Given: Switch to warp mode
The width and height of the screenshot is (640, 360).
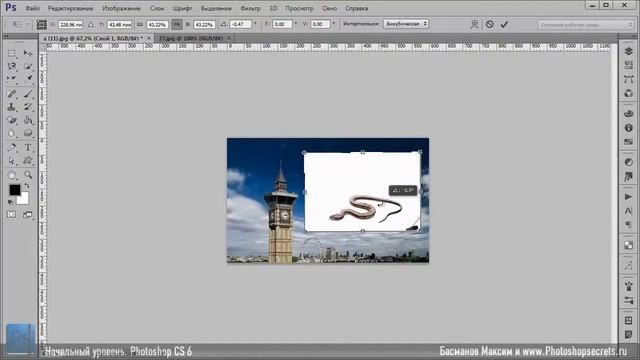Looking at the screenshot, I should [x=474, y=24].
